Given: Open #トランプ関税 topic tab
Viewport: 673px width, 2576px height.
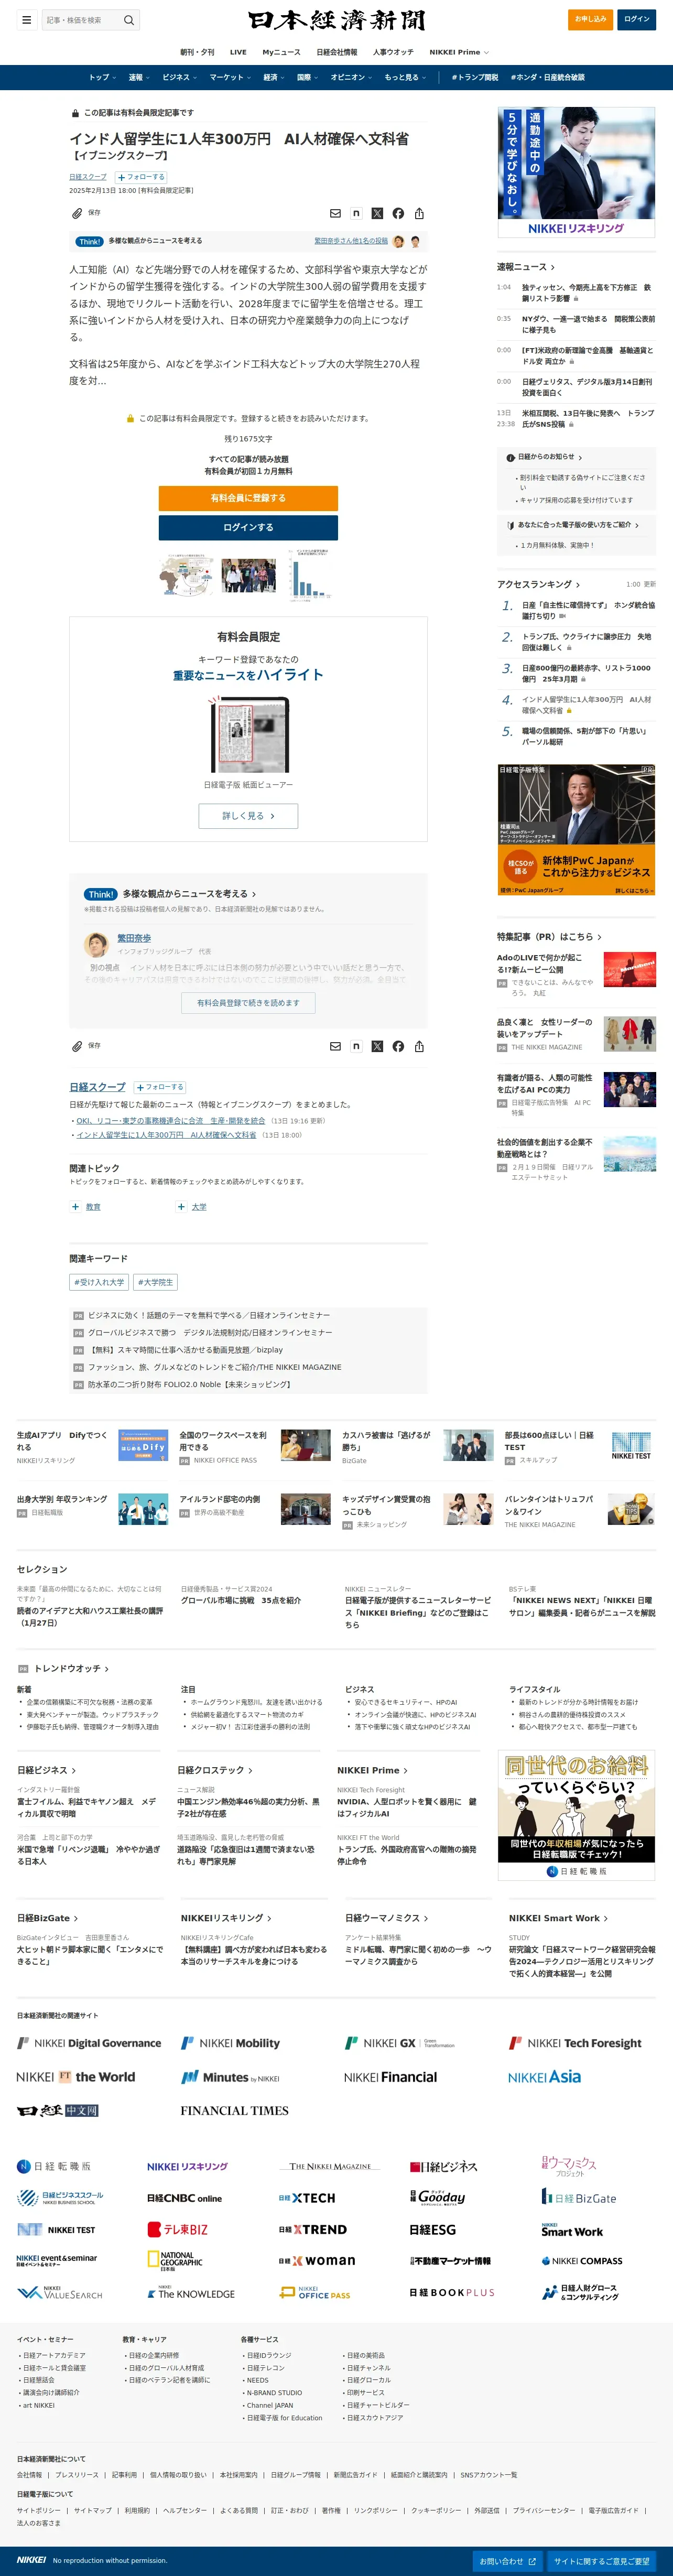Looking at the screenshot, I should coord(474,77).
